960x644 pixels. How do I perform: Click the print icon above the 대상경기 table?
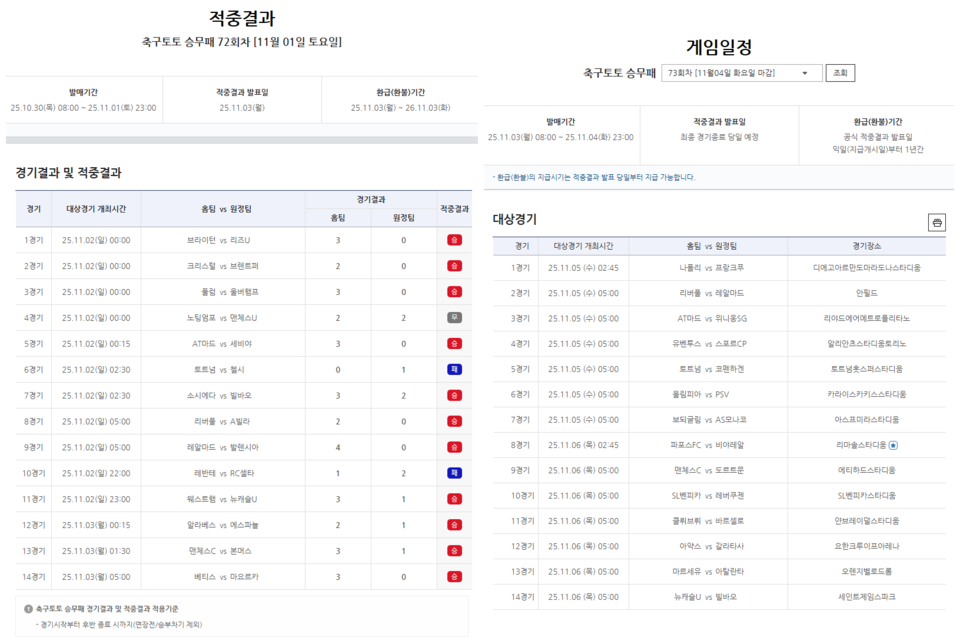click(936, 222)
